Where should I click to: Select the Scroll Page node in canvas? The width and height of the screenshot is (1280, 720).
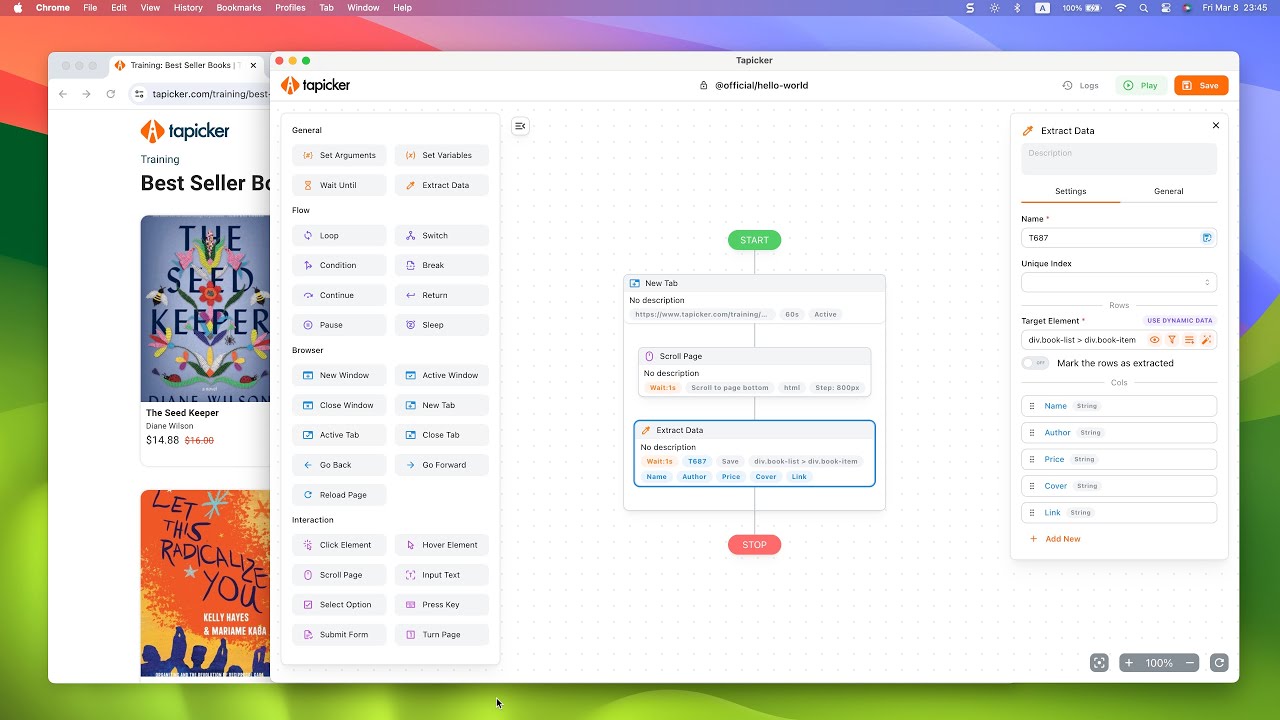(x=754, y=372)
